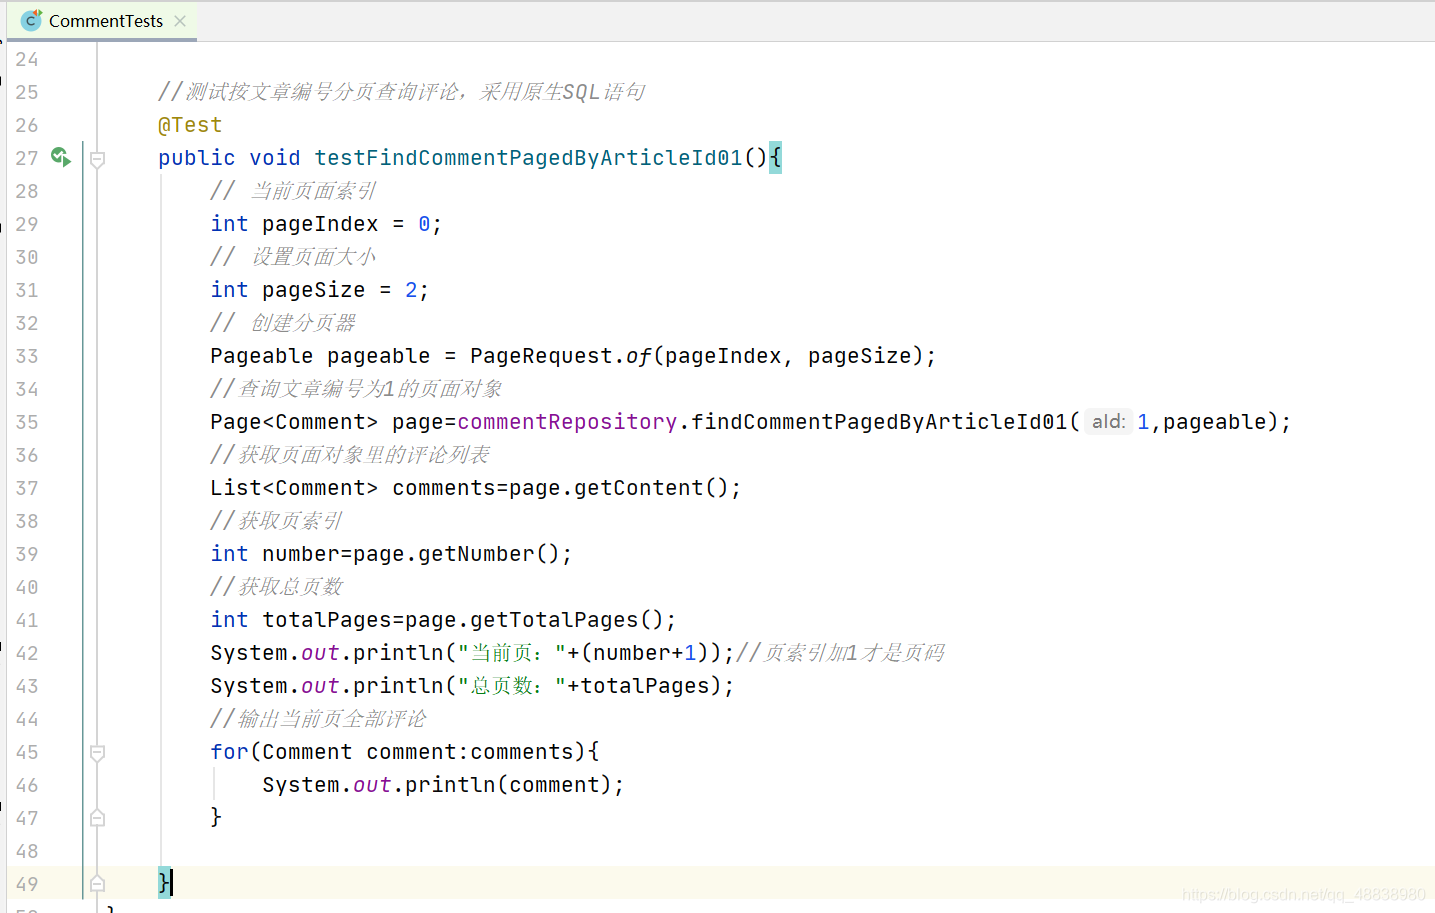Viewport: 1435px width, 913px height.
Task: Click the pageSize variable declaration on line 31
Action: [313, 290]
